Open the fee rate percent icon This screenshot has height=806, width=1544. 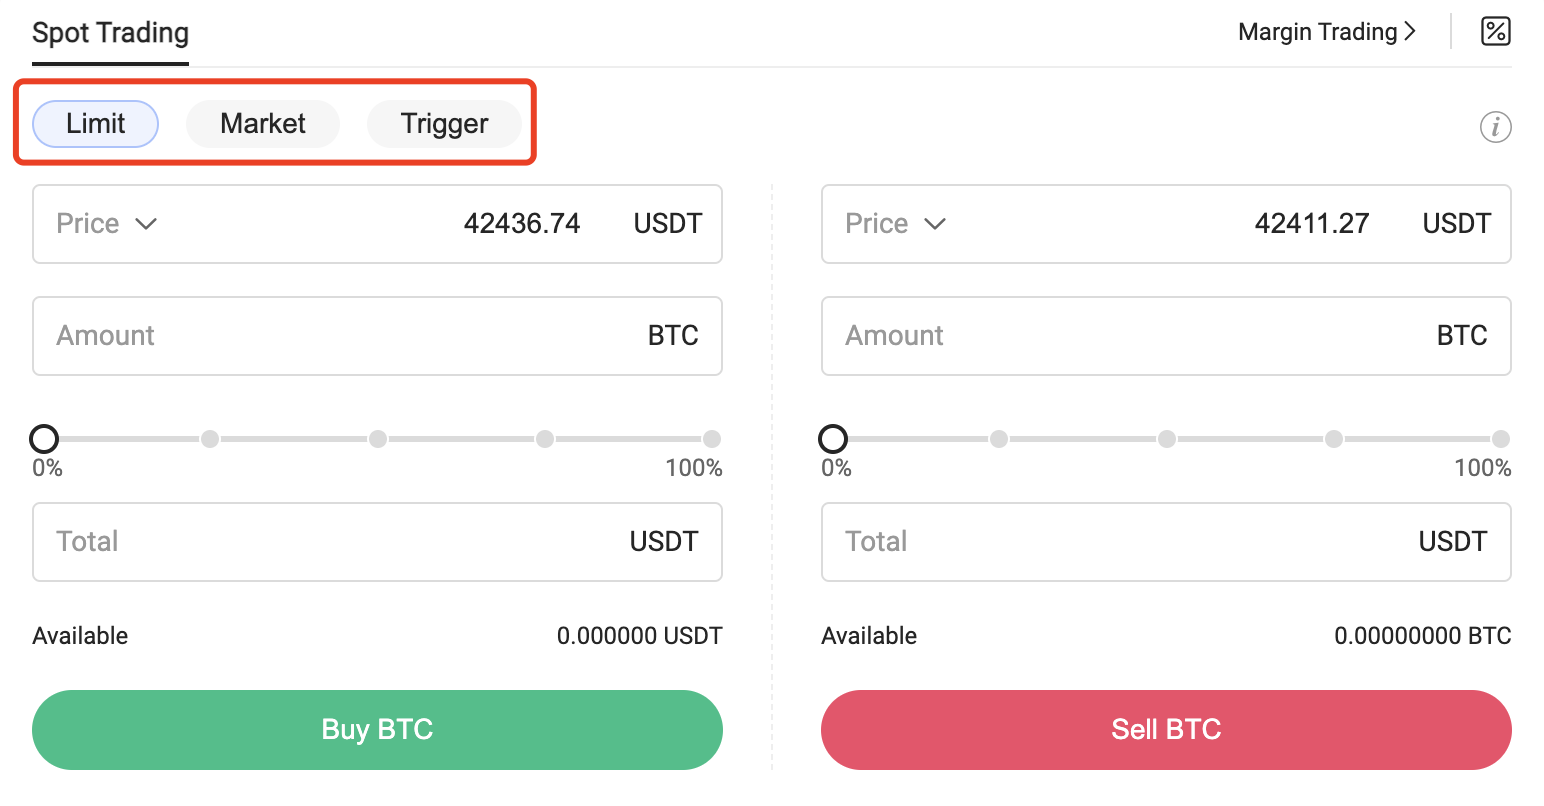tap(1495, 31)
